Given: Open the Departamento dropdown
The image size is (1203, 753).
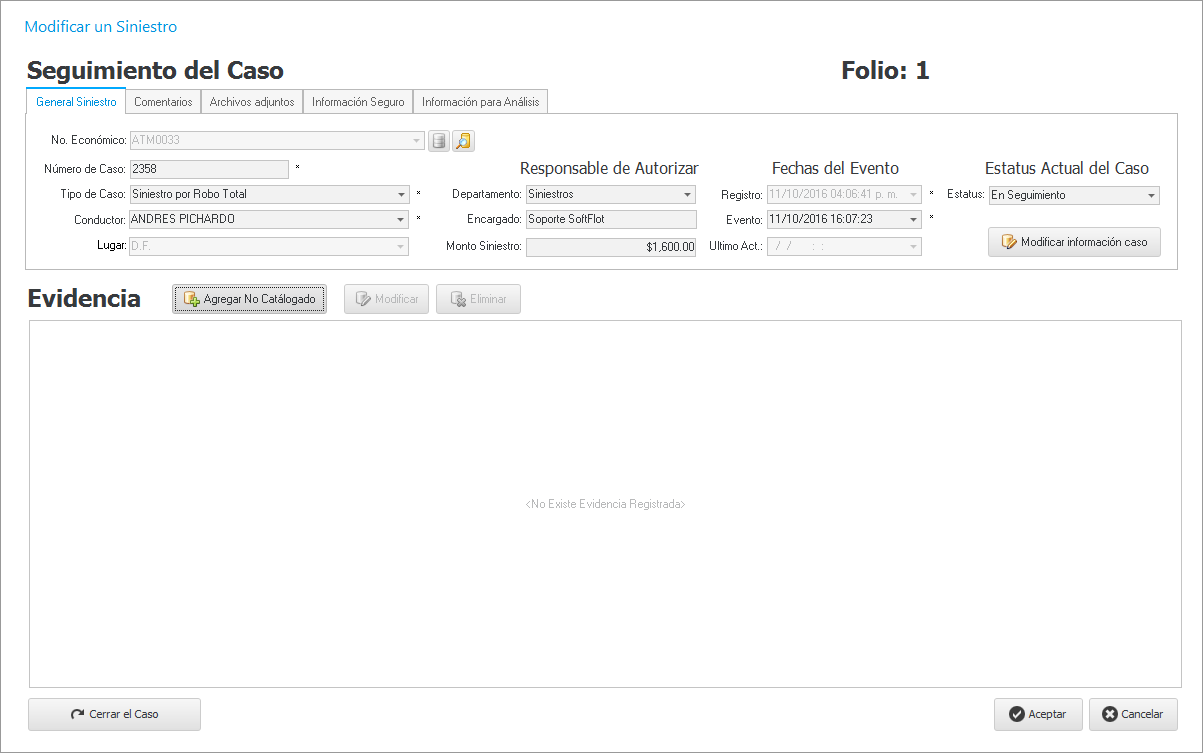Looking at the screenshot, I should click(x=687, y=195).
